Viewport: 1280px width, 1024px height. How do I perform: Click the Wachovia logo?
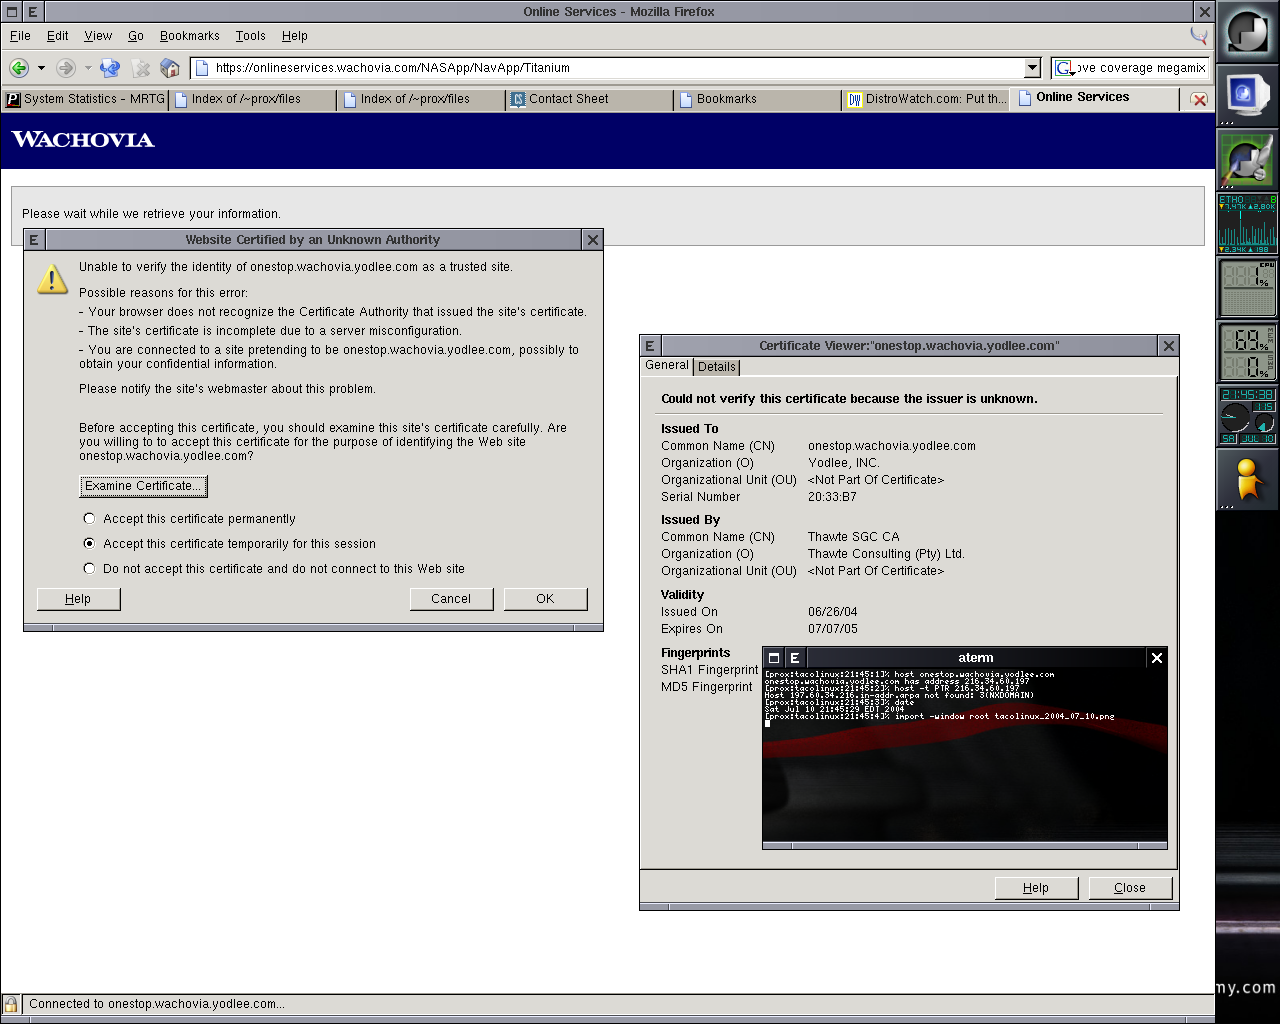(x=83, y=140)
